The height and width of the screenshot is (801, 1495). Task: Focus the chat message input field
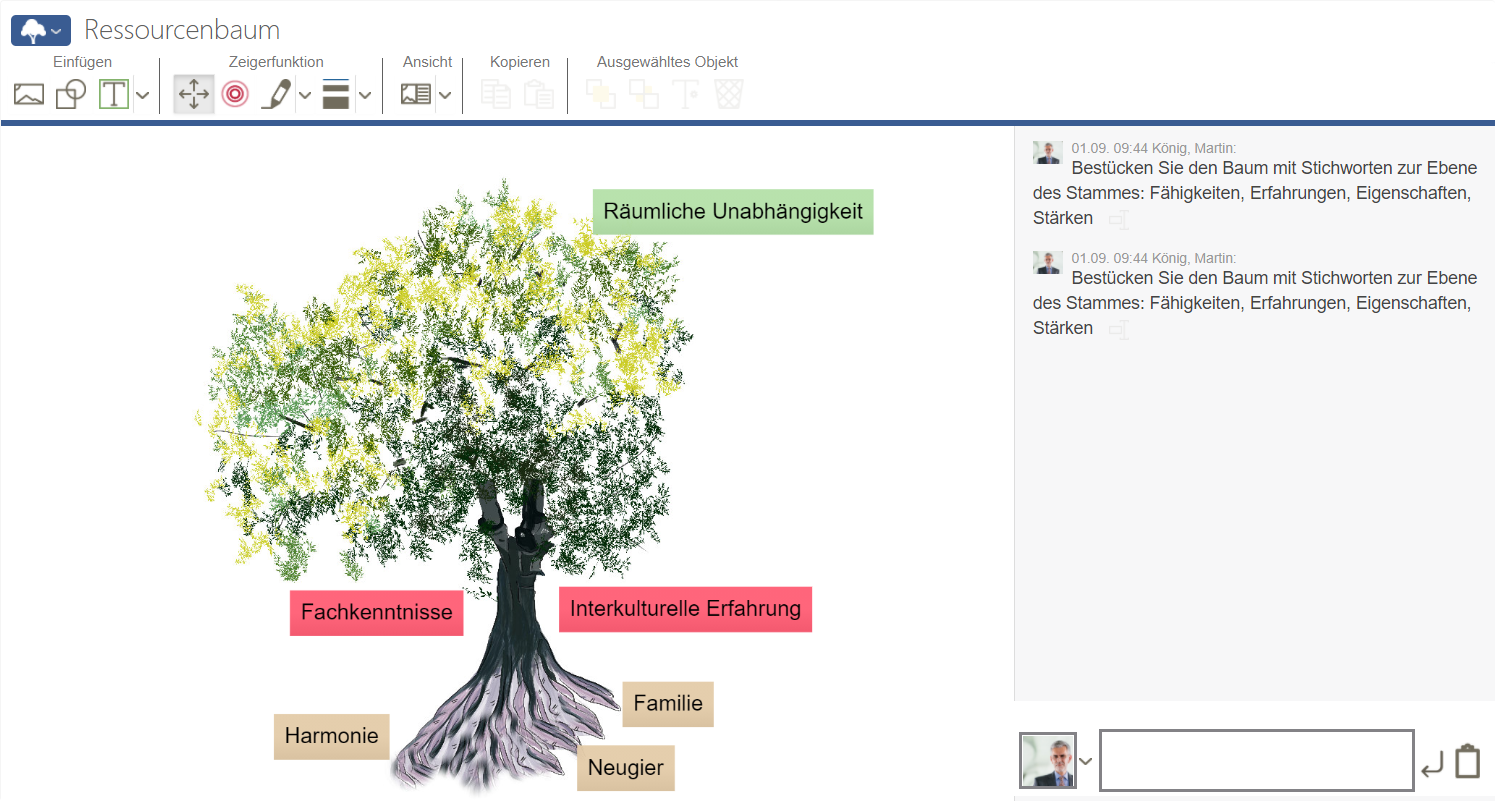tap(1257, 760)
